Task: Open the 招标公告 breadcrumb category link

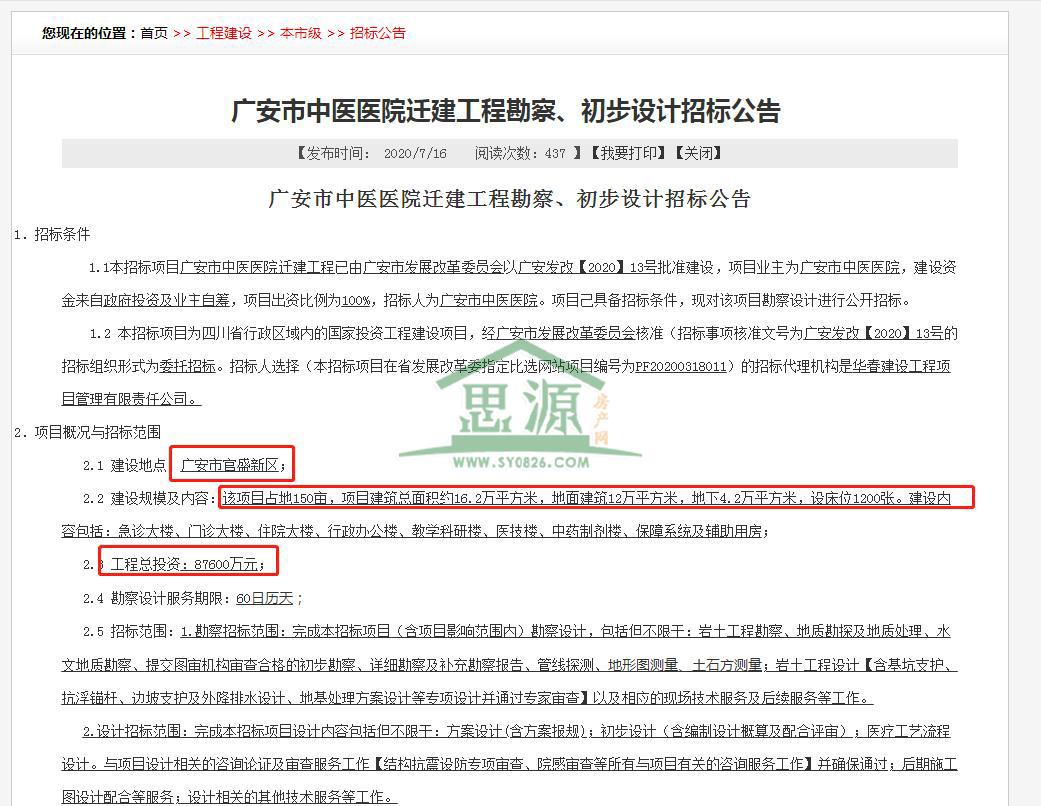Action: (x=377, y=33)
